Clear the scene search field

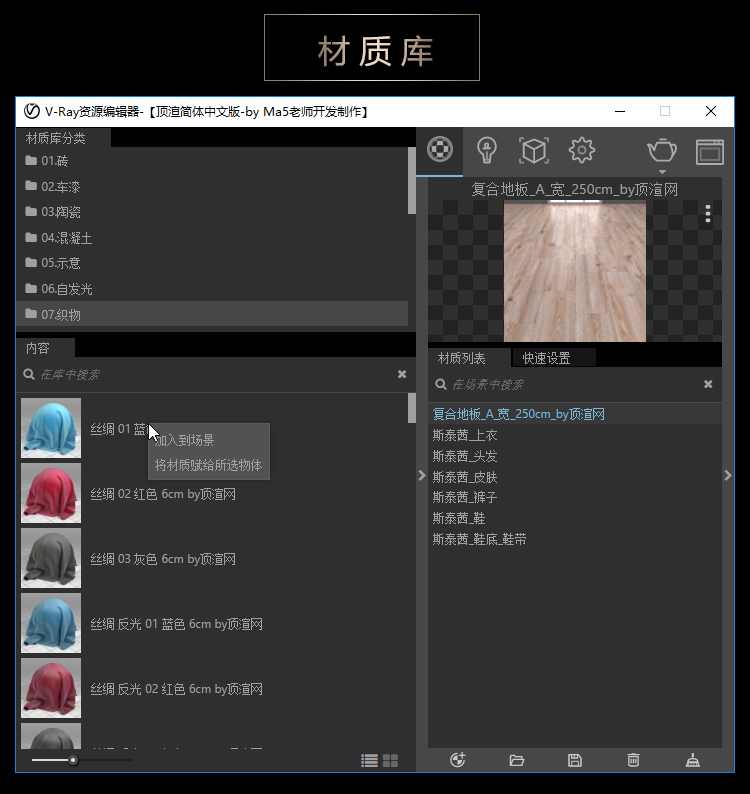[x=708, y=384]
